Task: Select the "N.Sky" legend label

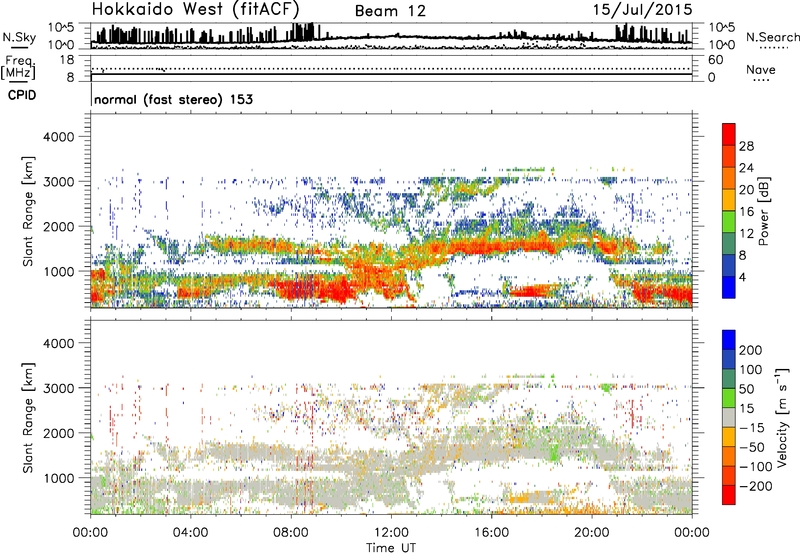Action: click(x=19, y=37)
